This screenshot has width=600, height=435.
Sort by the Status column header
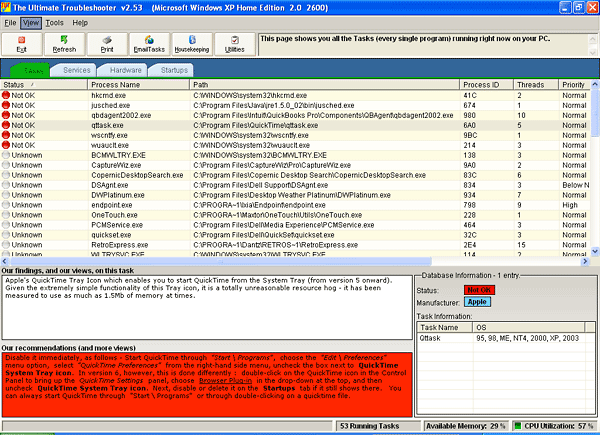click(44, 85)
